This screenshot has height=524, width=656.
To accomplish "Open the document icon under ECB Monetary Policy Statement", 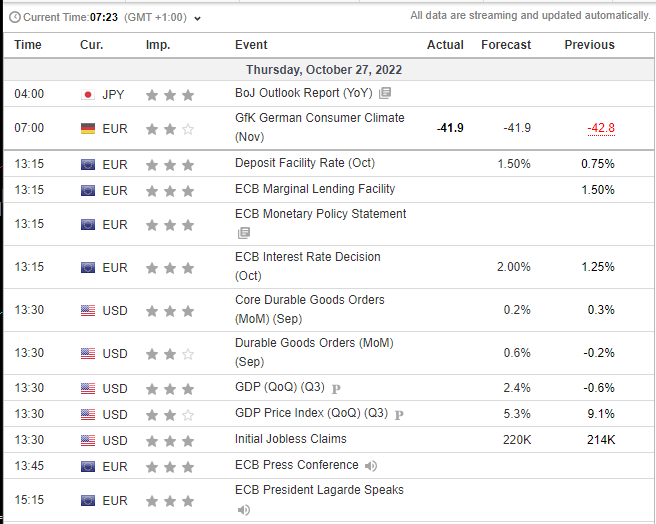I will [x=243, y=233].
